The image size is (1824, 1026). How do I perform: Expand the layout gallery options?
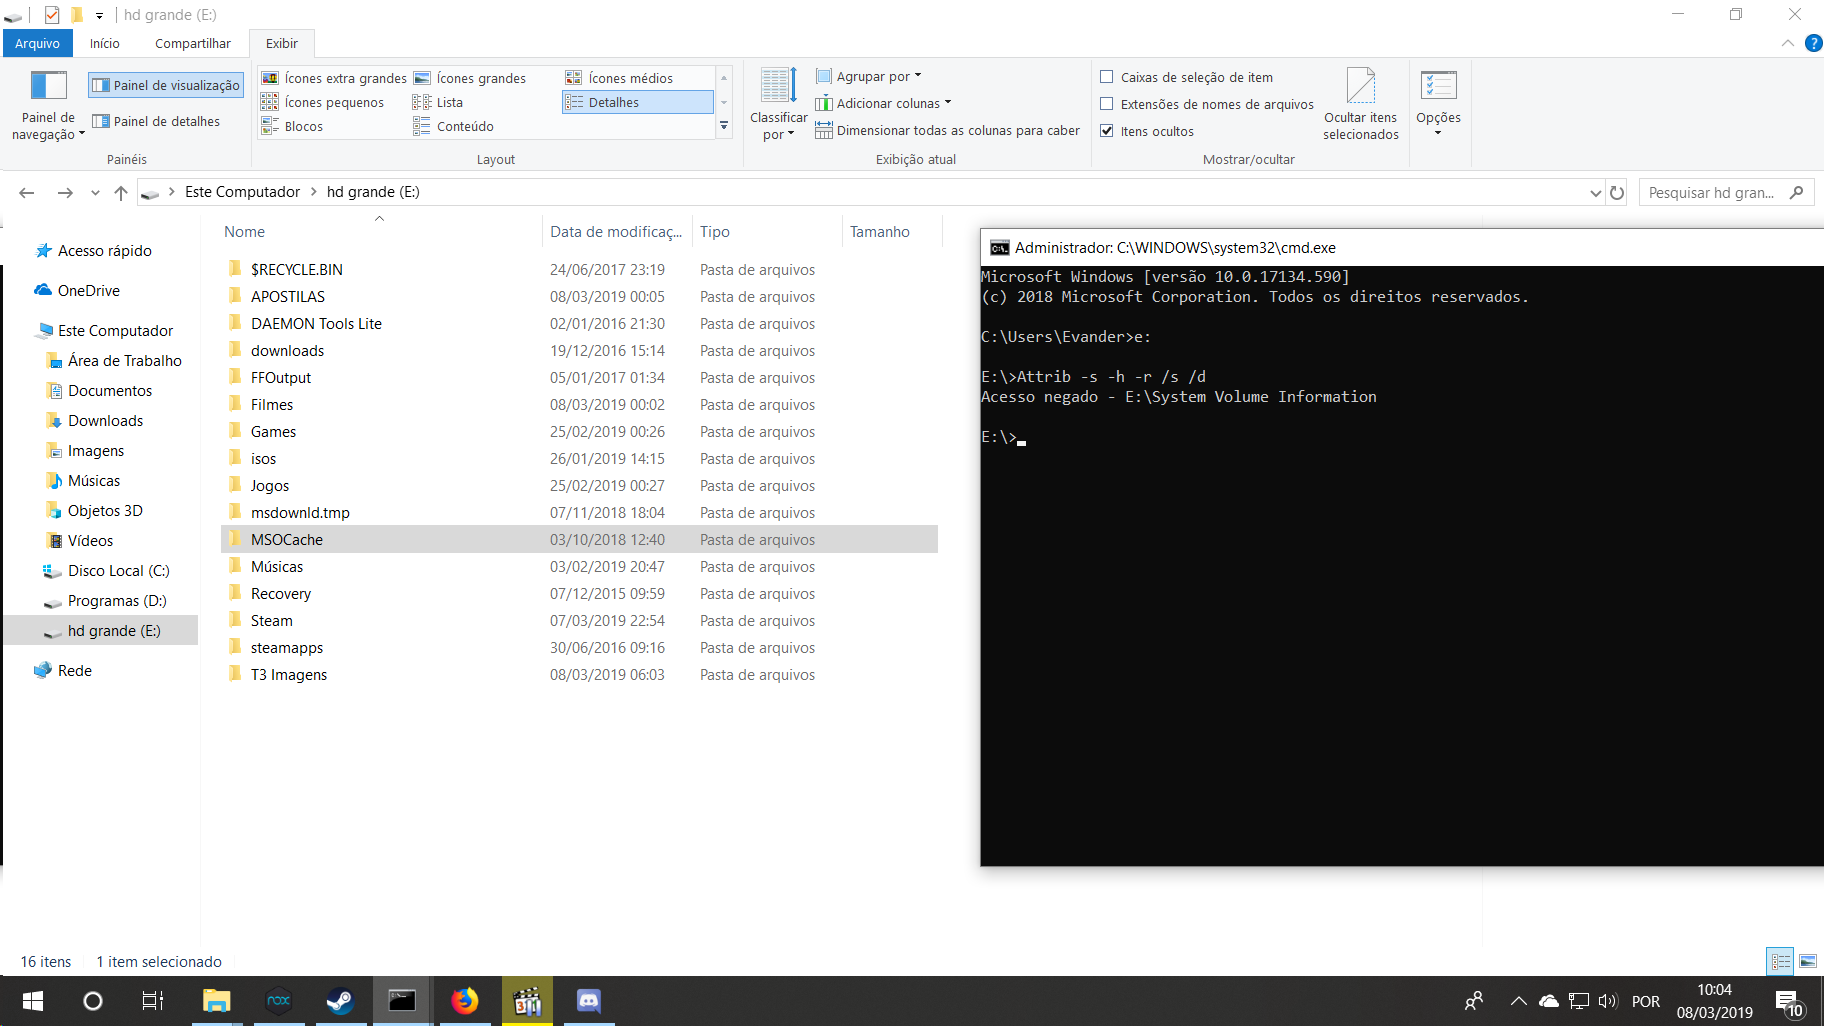[x=724, y=126]
